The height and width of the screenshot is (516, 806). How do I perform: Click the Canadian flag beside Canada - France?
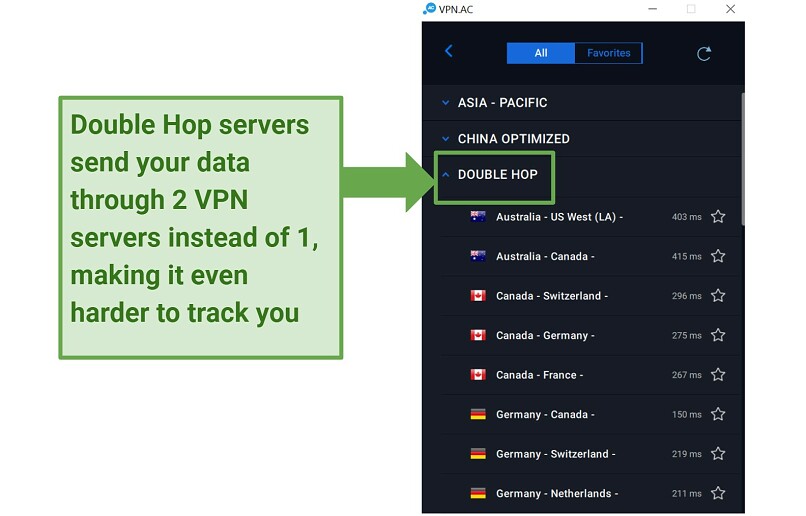pos(478,375)
